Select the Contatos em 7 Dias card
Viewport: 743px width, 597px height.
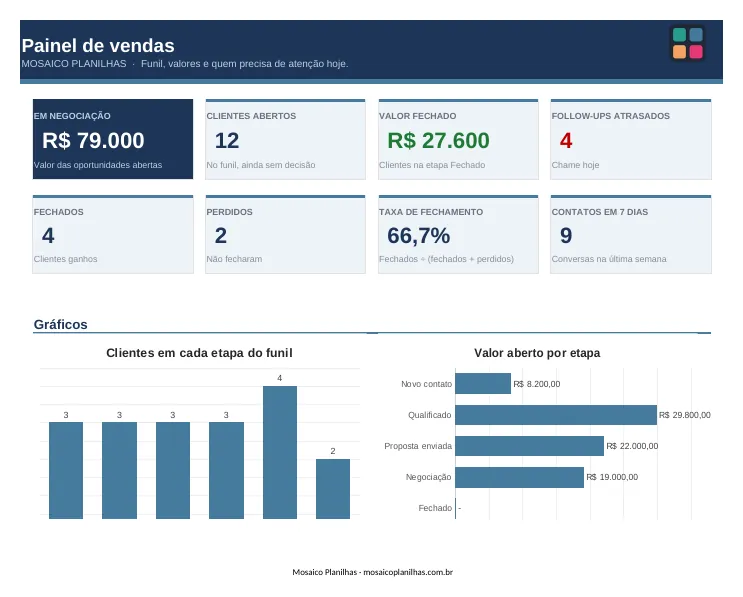631,234
